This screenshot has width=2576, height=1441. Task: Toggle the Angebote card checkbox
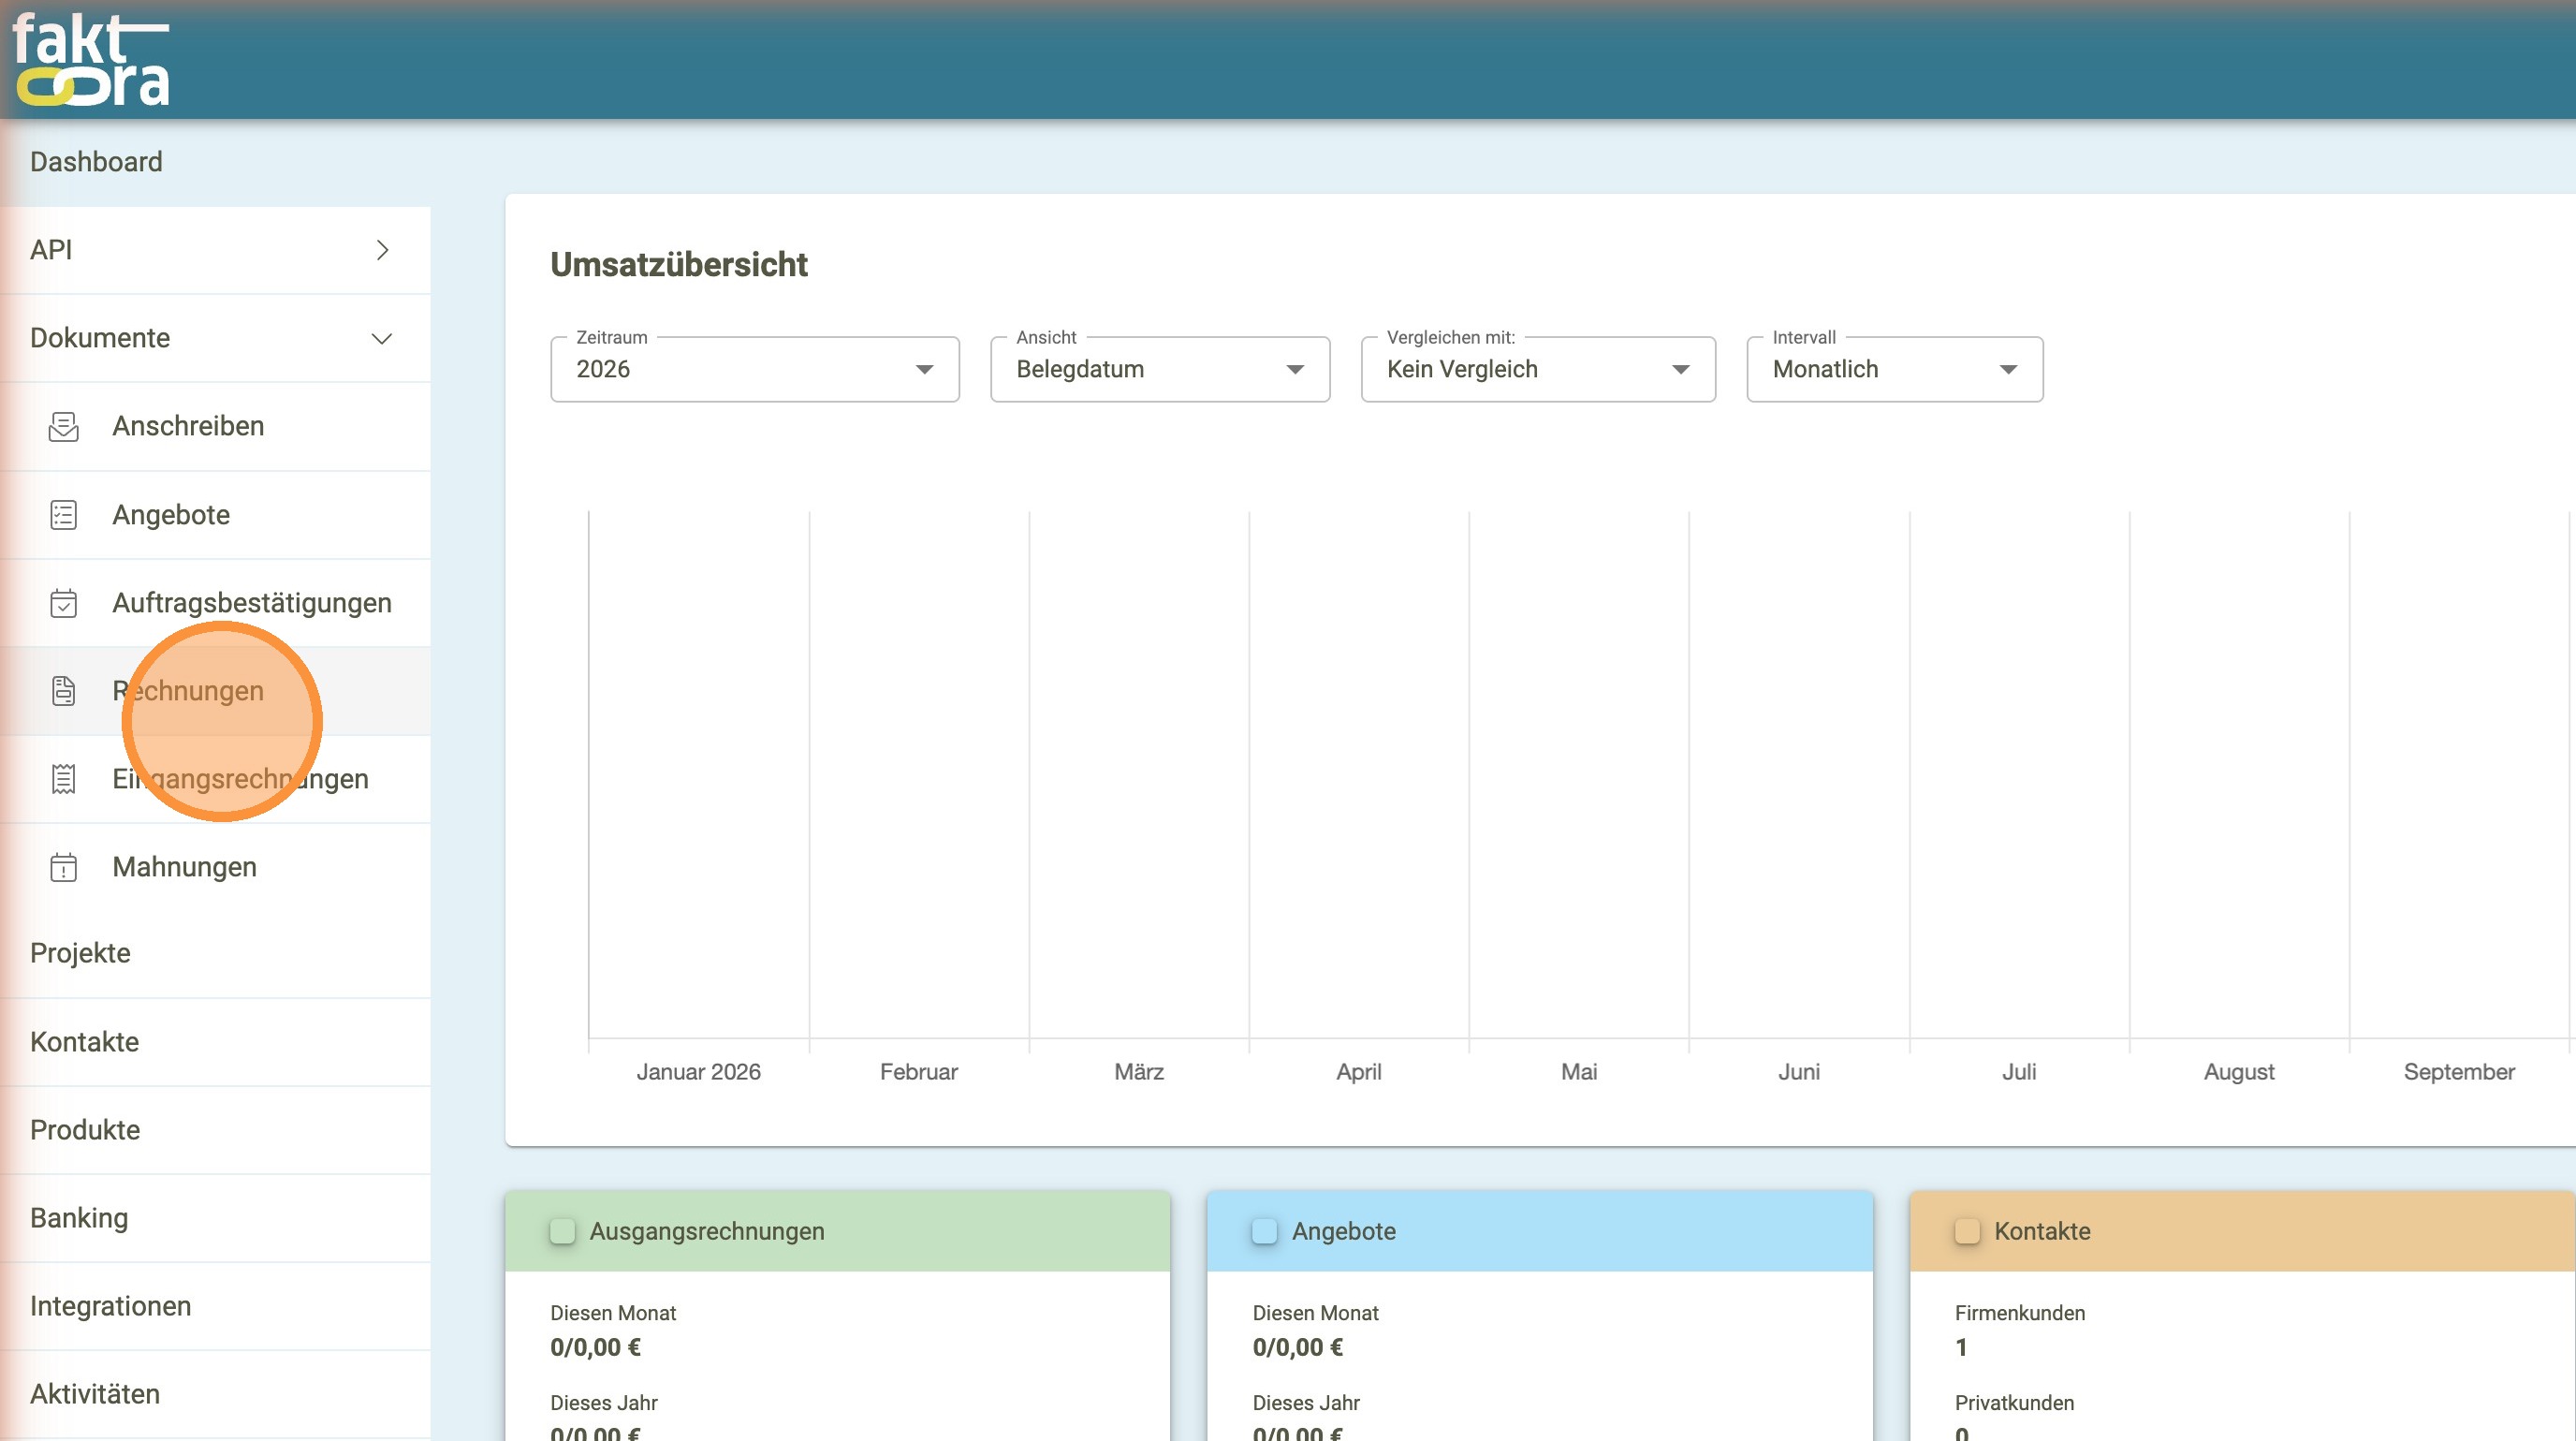pyautogui.click(x=1265, y=1231)
